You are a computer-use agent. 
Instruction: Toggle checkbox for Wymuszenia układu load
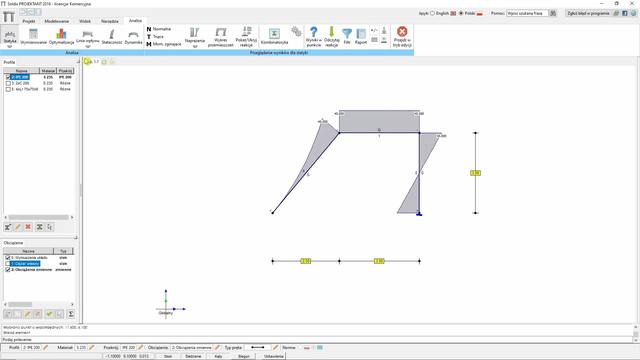click(x=8, y=258)
